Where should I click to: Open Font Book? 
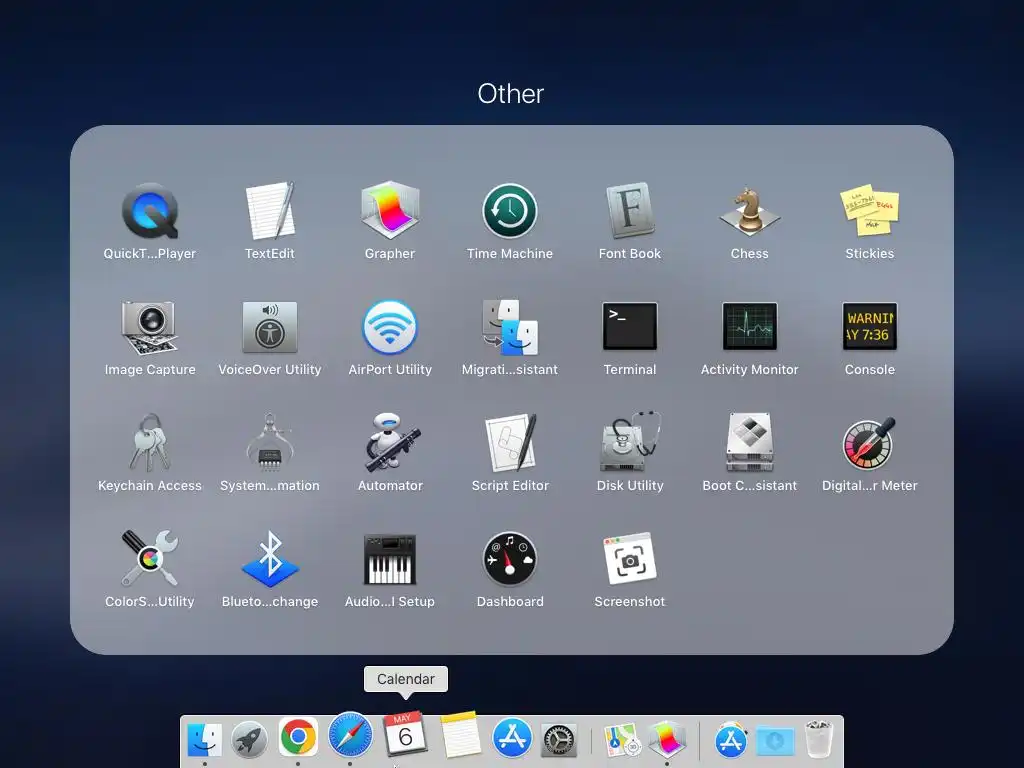pos(630,210)
